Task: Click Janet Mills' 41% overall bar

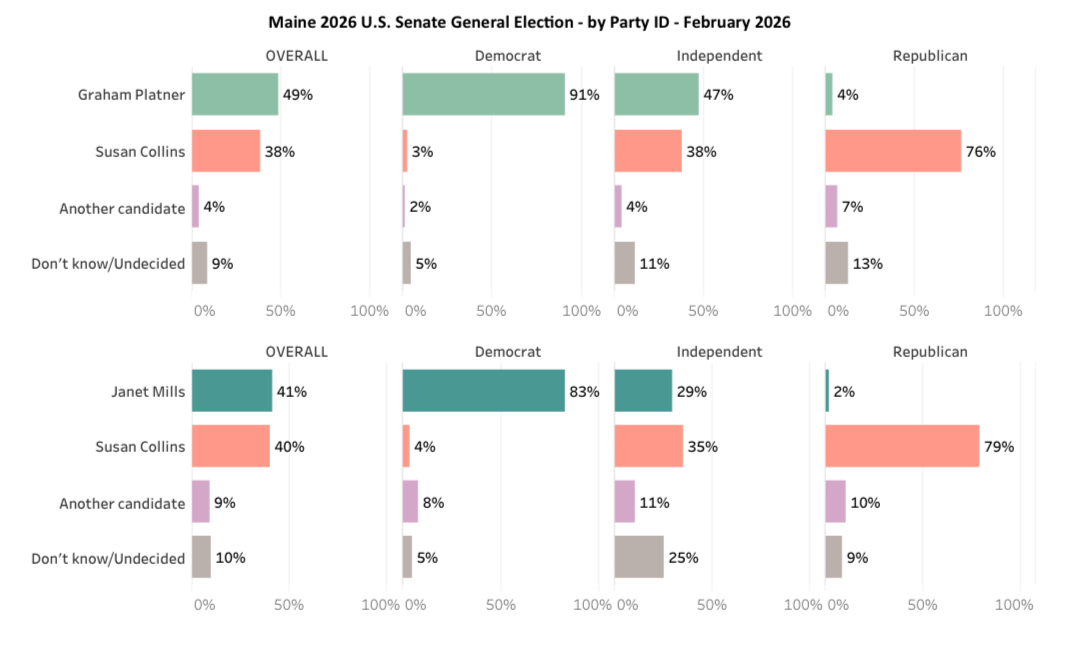Action: 231,391
